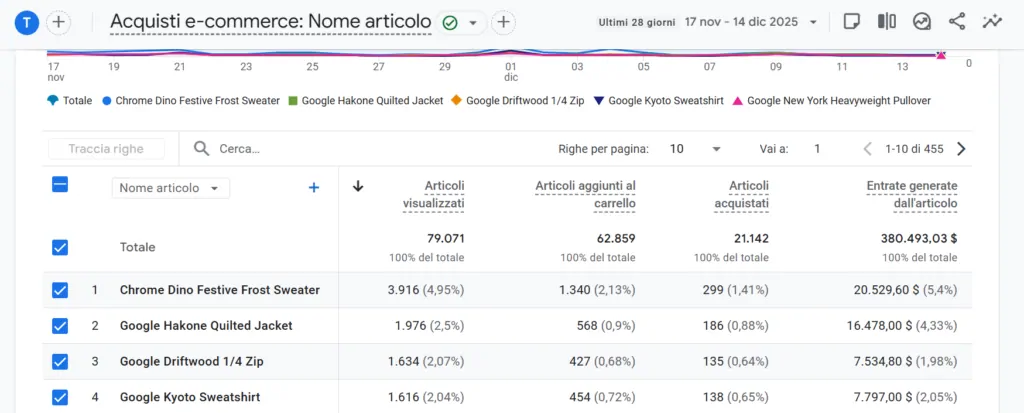Click the 62.859 total cart value

[x=616, y=239]
